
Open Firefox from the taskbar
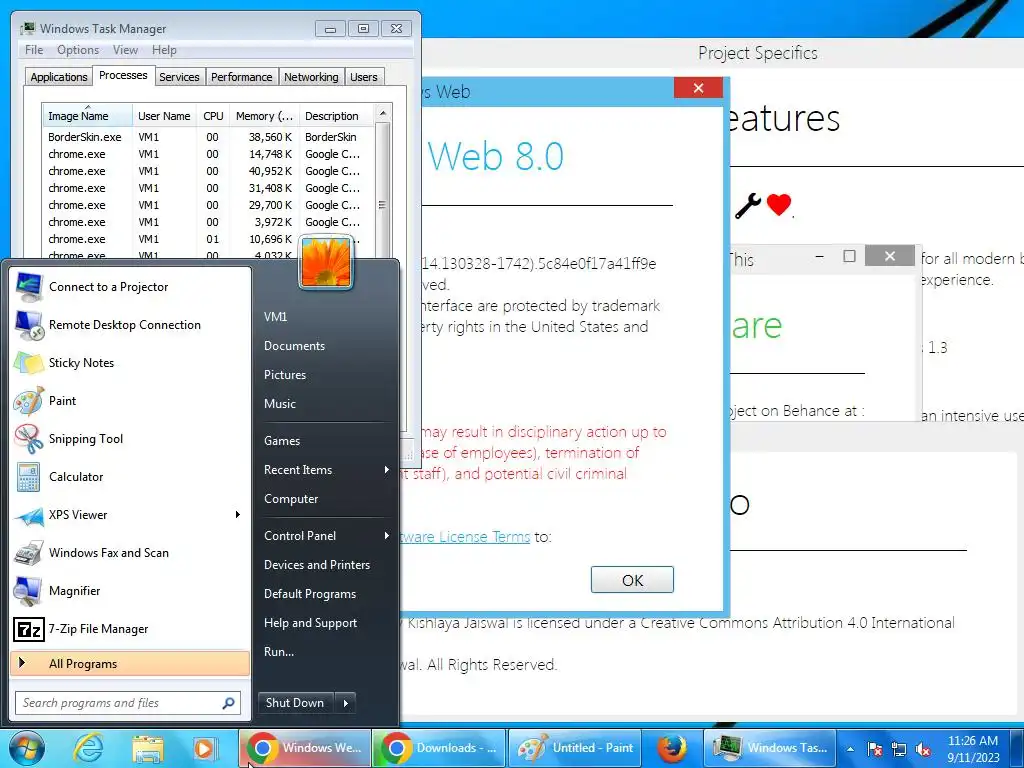click(672, 748)
